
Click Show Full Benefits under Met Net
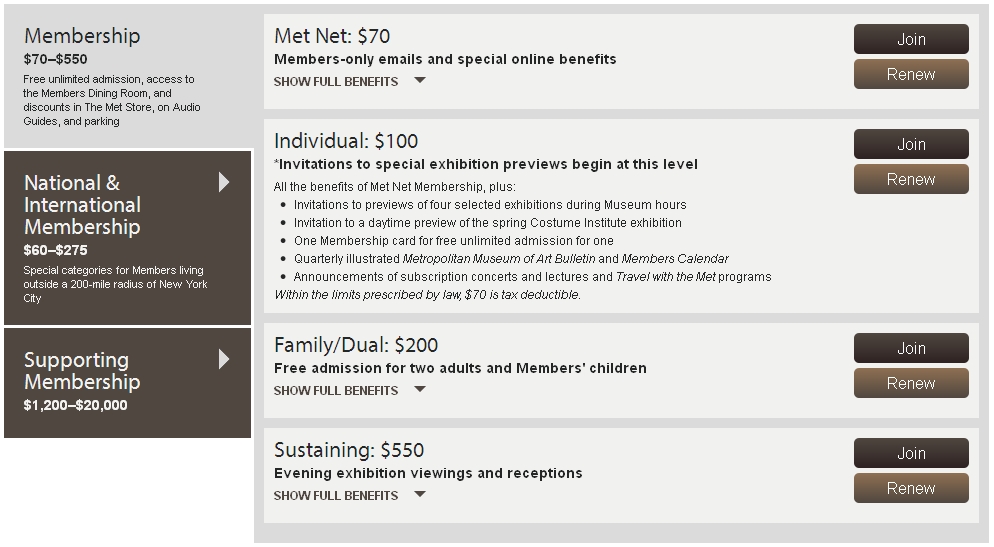point(336,82)
